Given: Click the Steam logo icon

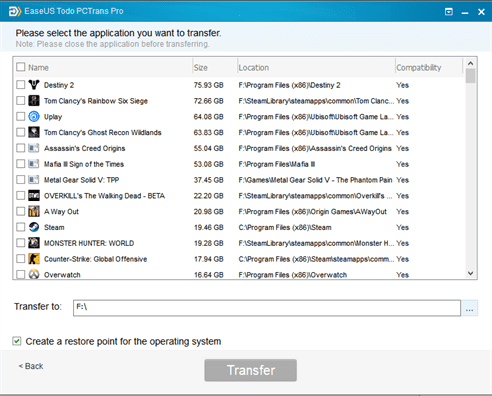Looking at the screenshot, I should pos(34,227).
